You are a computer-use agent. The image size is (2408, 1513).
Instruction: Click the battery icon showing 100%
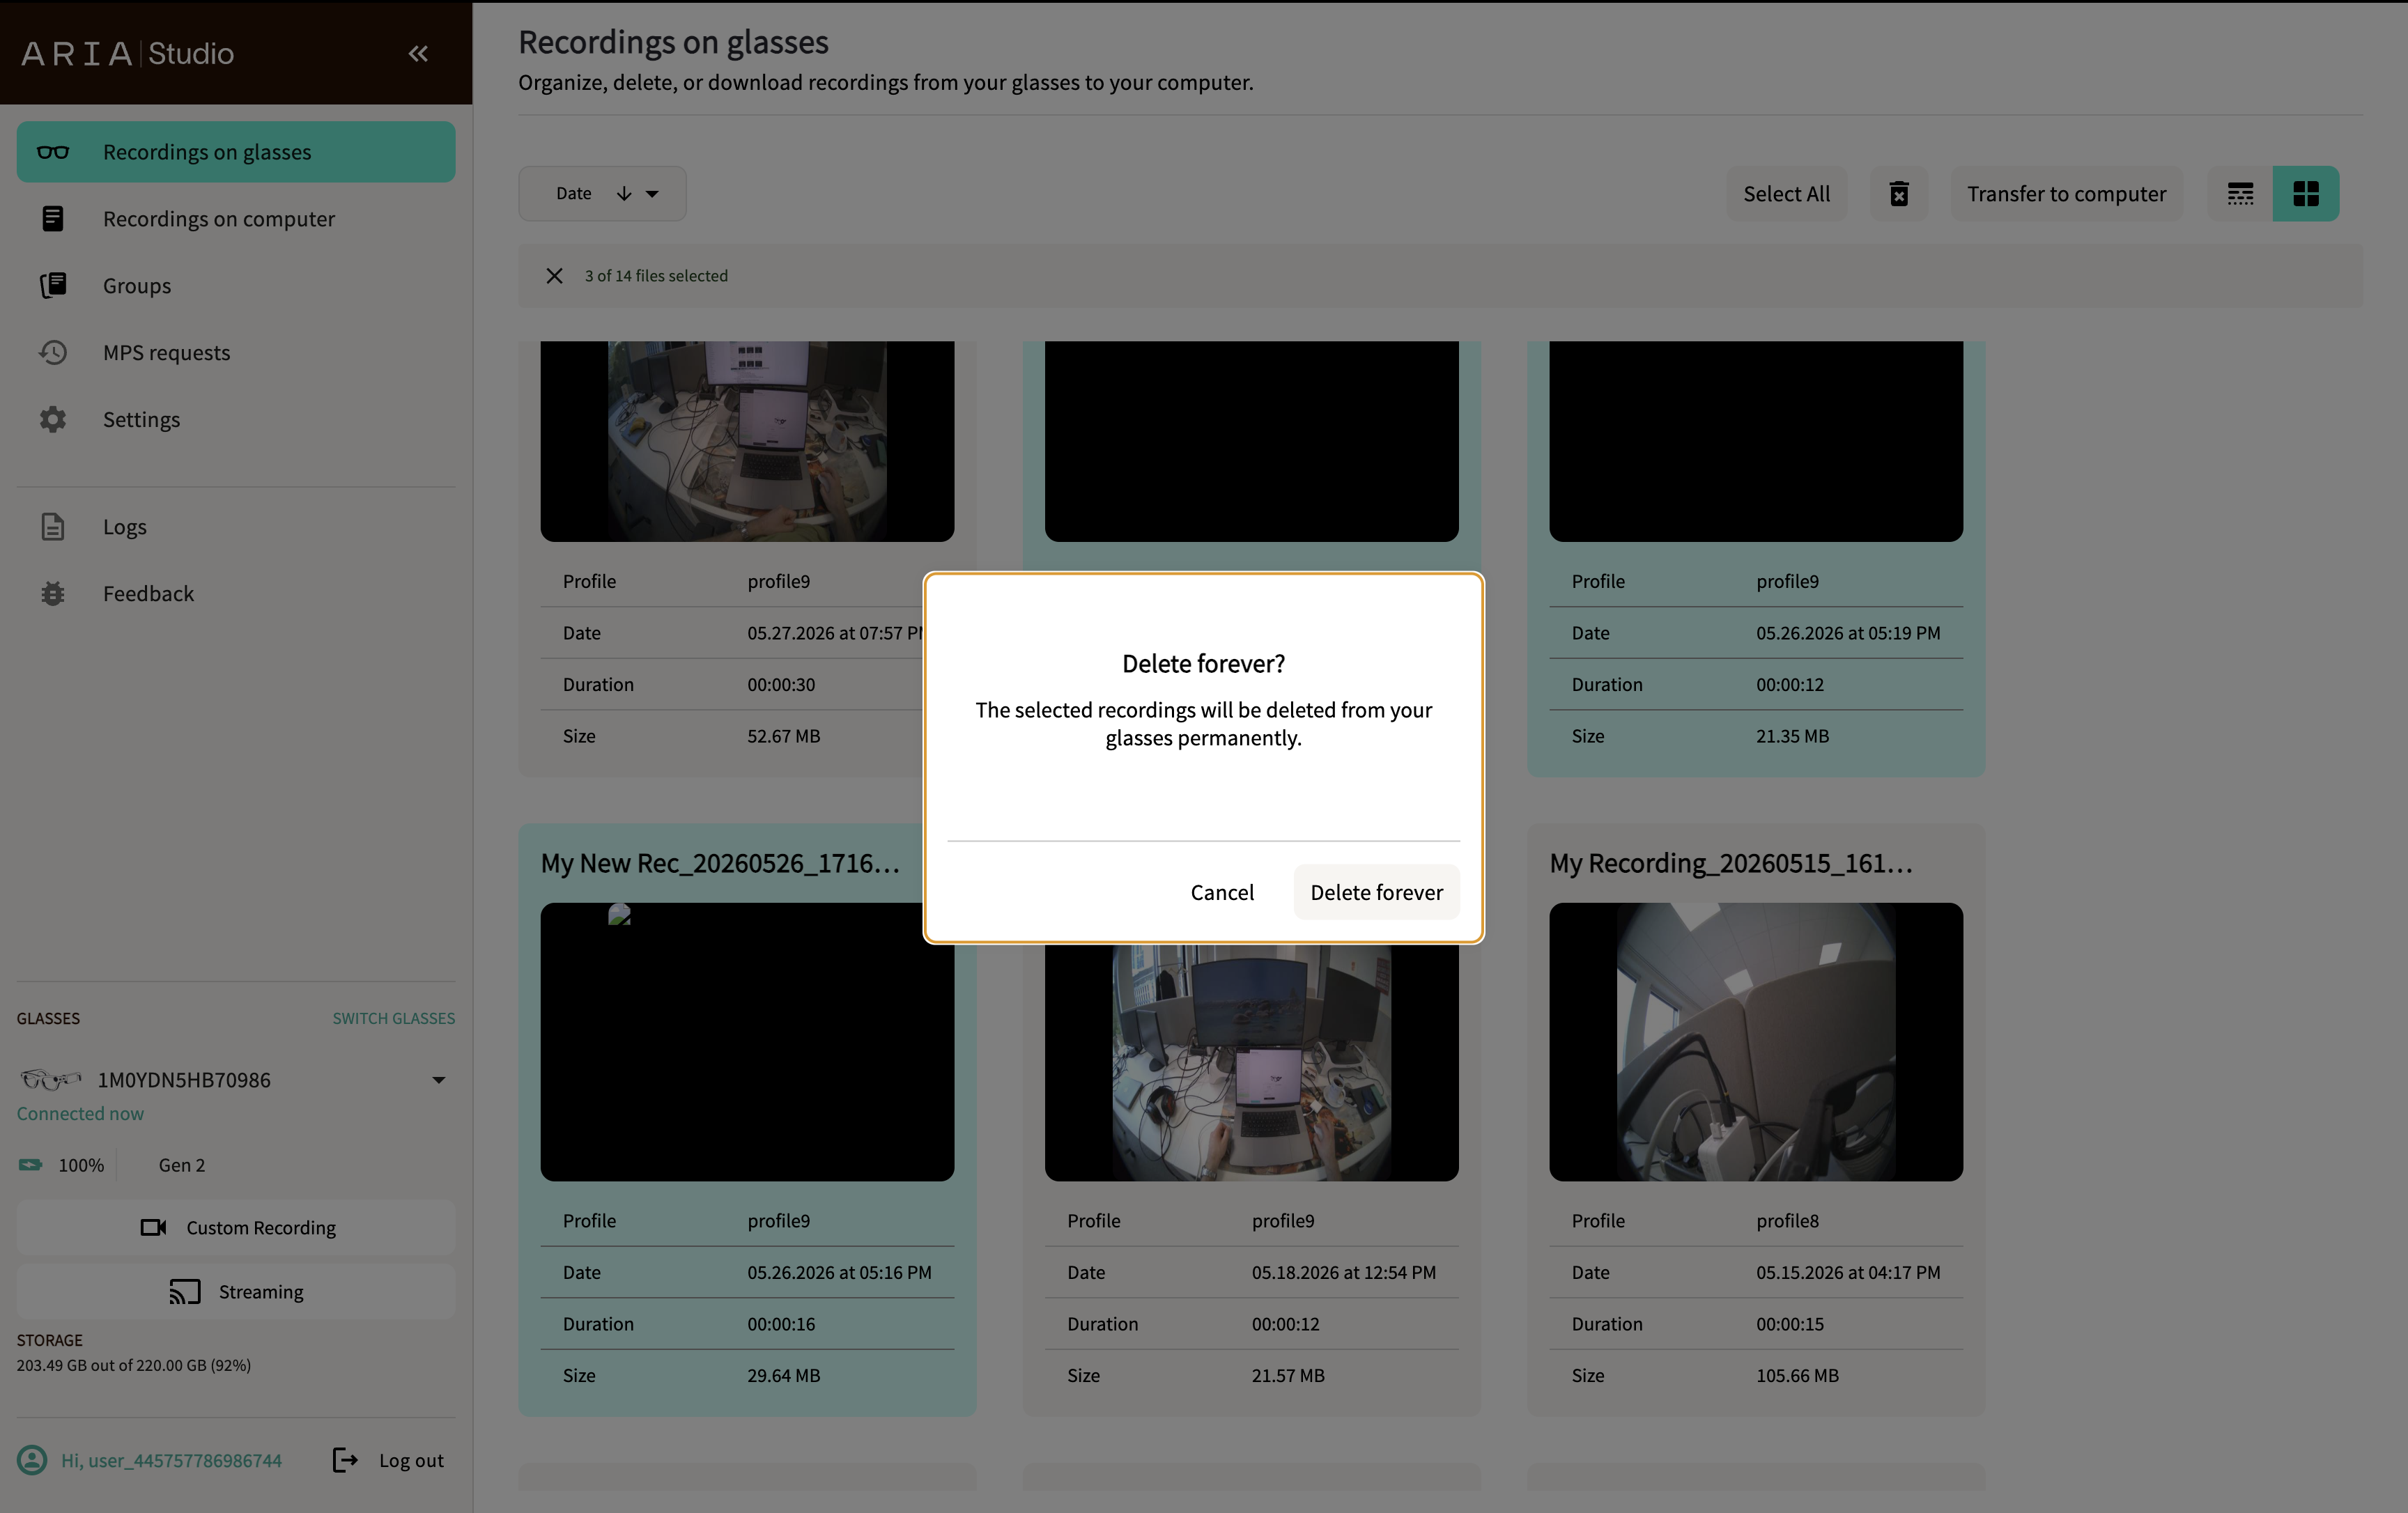pos(31,1165)
